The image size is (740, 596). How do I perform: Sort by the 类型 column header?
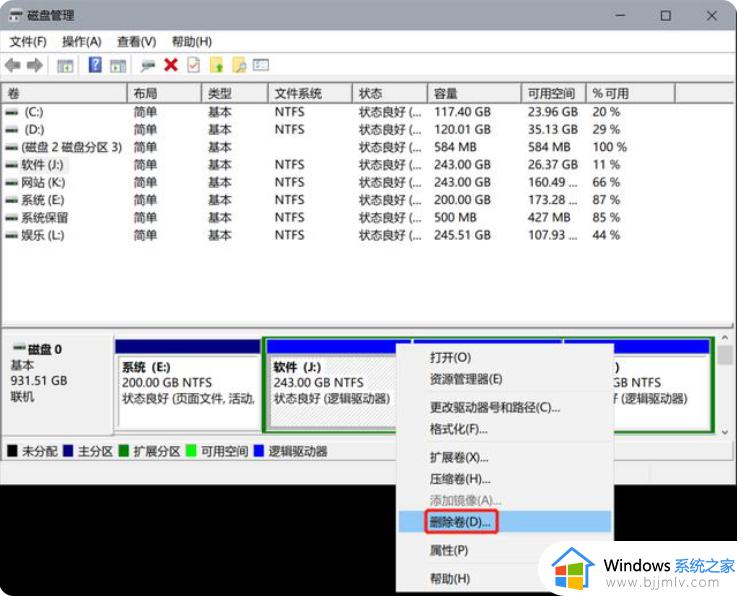(235, 93)
